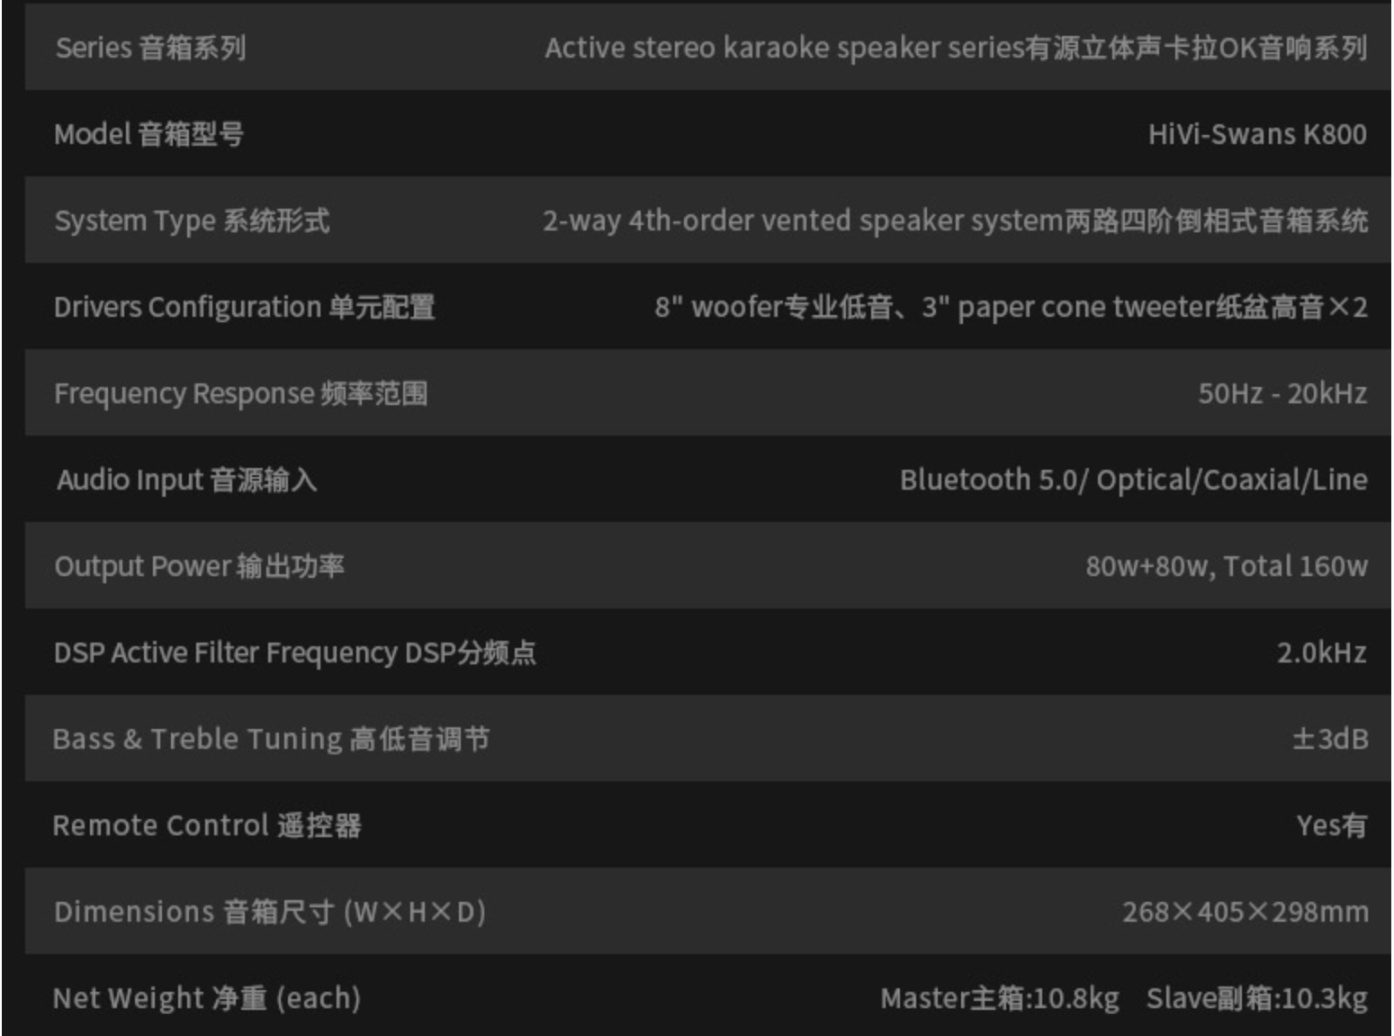Viewport: 1394px width, 1036px height.
Task: Click the 'Series 音箱系列' label
Action: click(150, 48)
